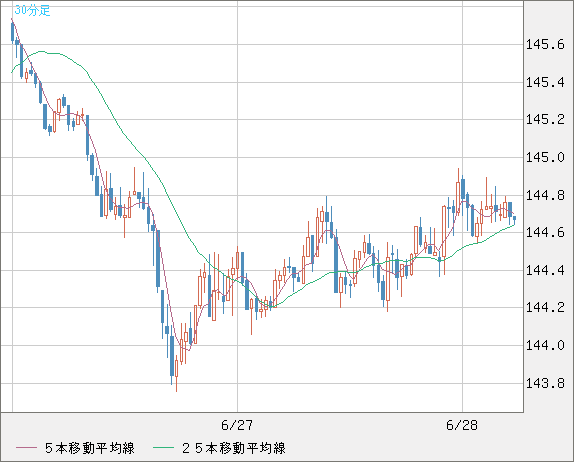
Task: Select the 144.8 price axis label
Action: tap(545, 195)
